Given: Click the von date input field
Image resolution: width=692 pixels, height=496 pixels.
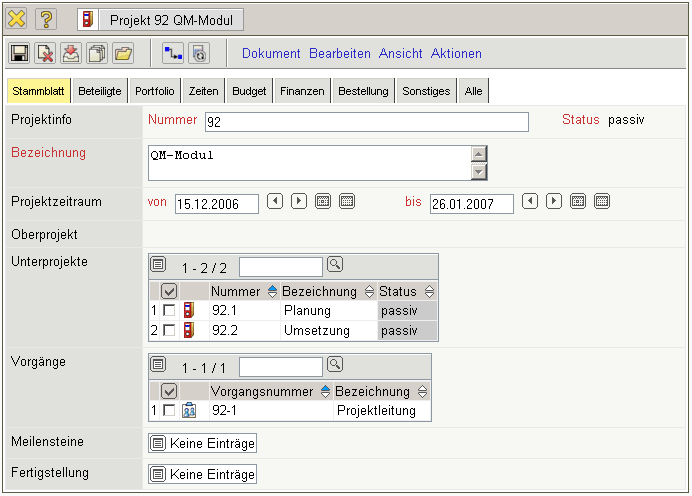Looking at the screenshot, I should click(216, 204).
